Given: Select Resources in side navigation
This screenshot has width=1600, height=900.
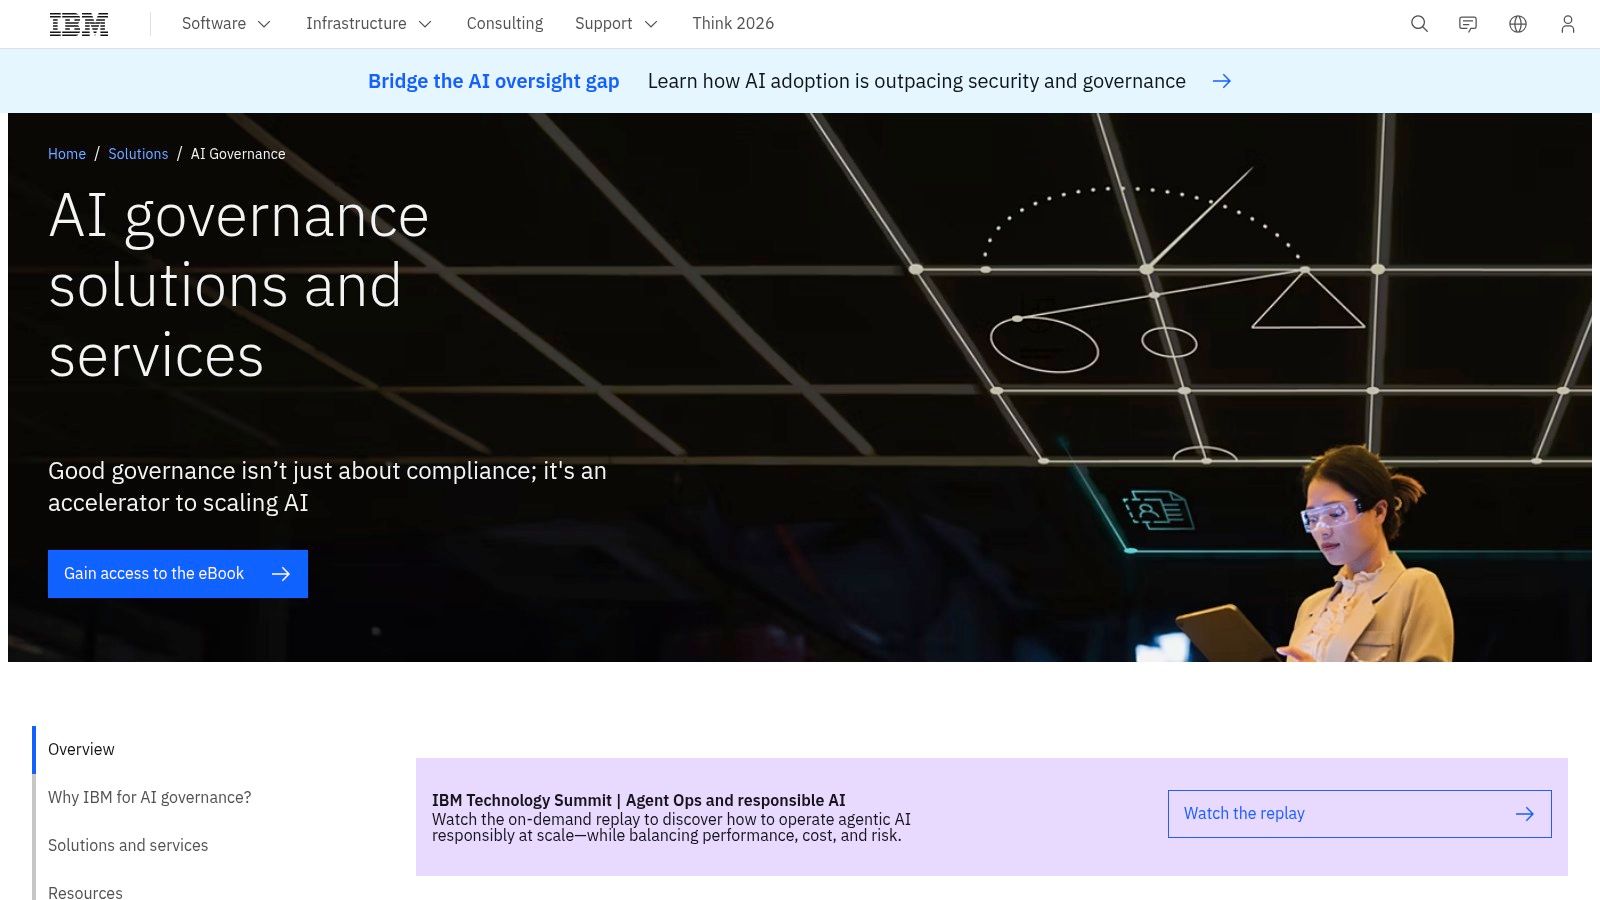Looking at the screenshot, I should point(85,892).
